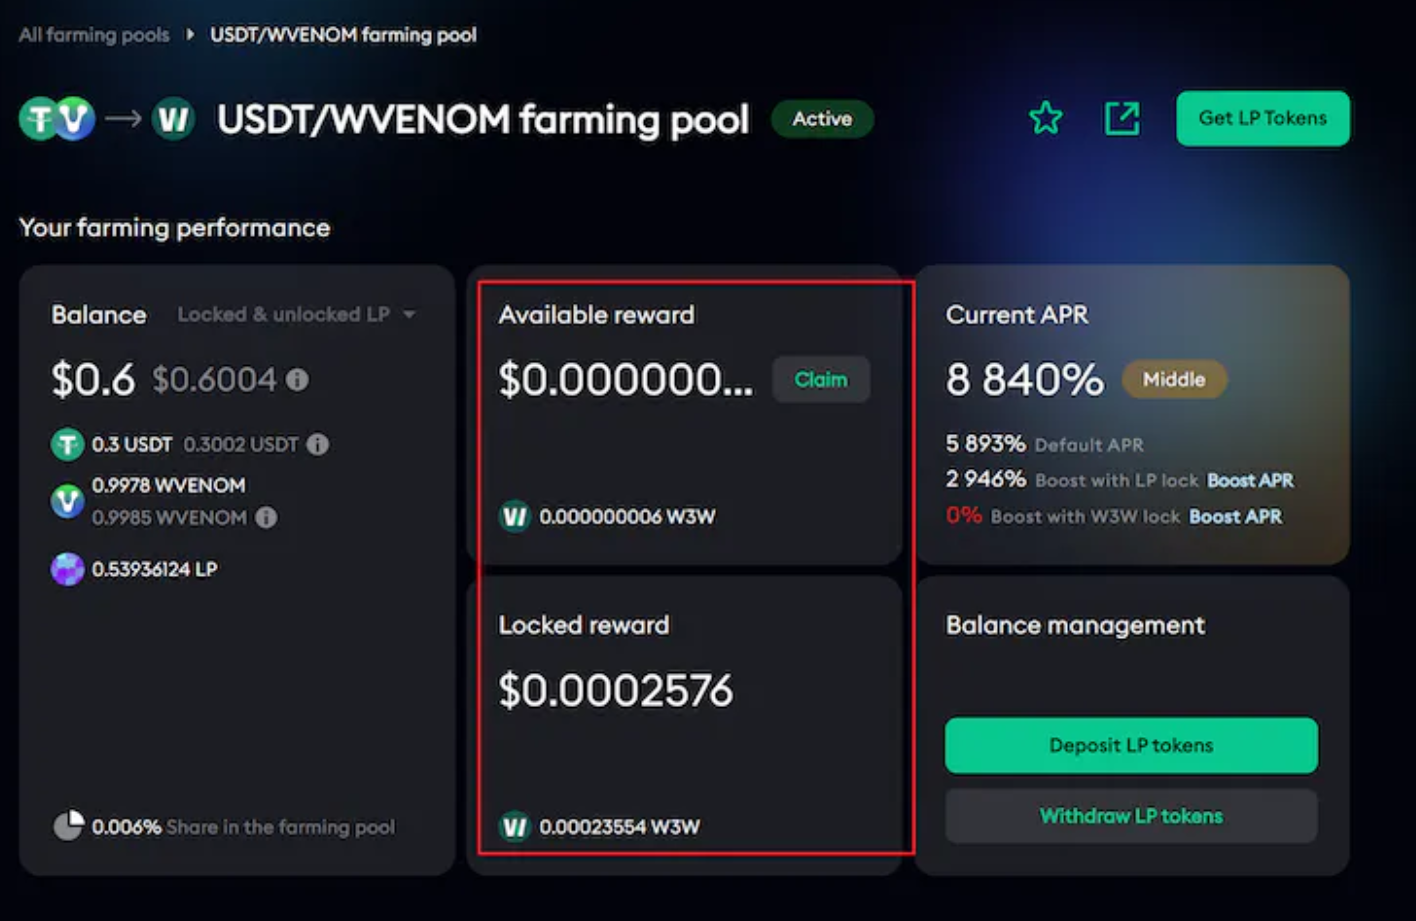Screen dimensions: 1416x921
Task: Click the Get LP Tokens button
Action: pyautogui.click(x=1263, y=118)
